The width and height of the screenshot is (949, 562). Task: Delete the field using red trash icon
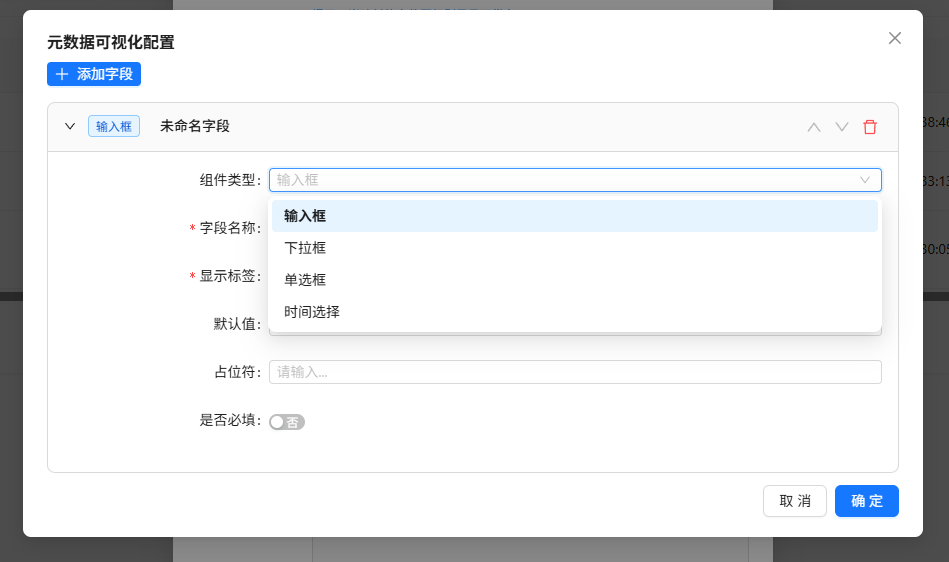click(x=870, y=127)
